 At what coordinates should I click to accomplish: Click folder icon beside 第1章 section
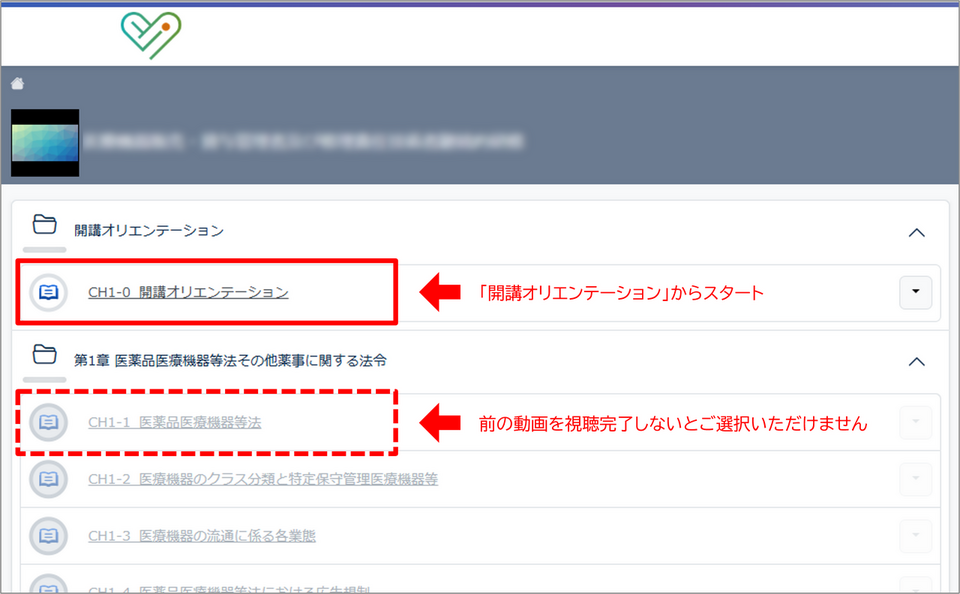point(44,354)
